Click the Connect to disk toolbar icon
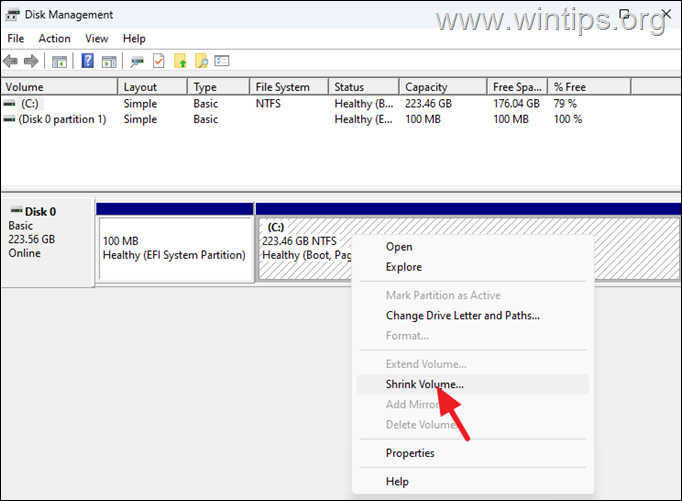This screenshot has height=501, width=682. click(x=137, y=62)
